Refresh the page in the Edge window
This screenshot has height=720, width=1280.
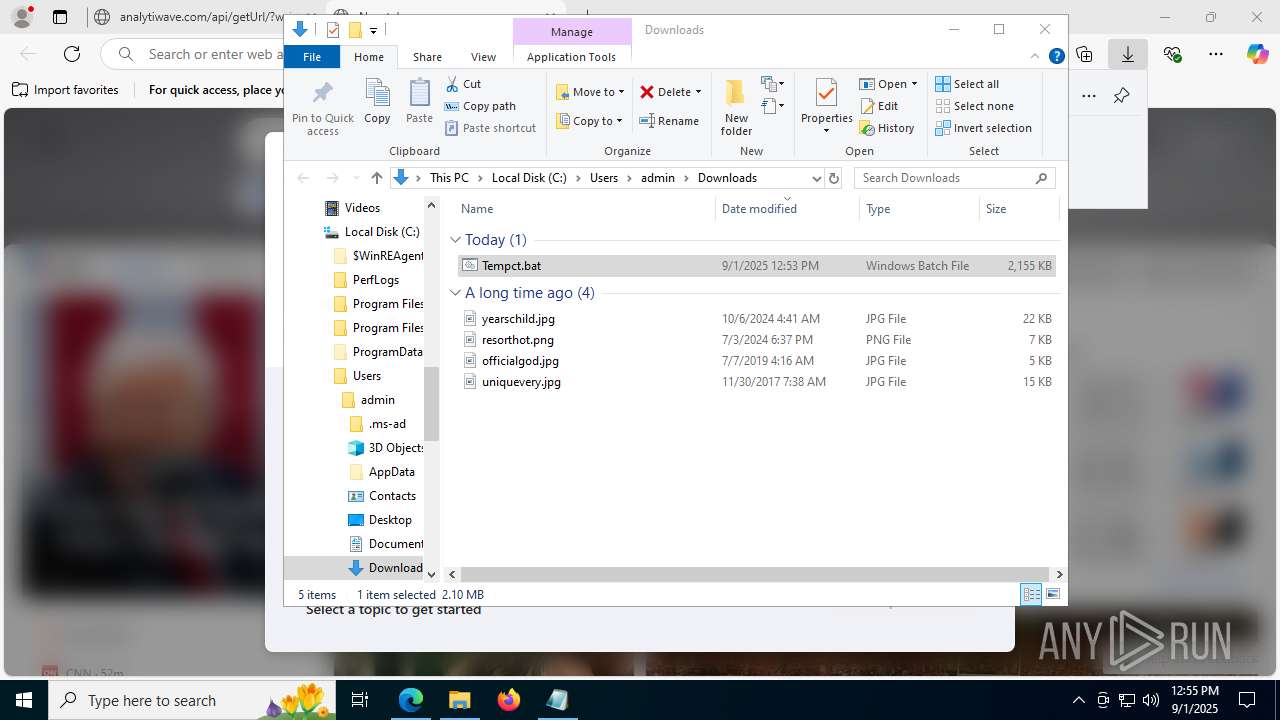click(x=72, y=54)
